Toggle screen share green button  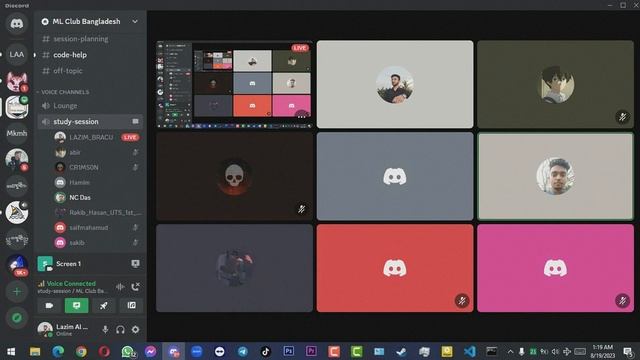pos(76,305)
